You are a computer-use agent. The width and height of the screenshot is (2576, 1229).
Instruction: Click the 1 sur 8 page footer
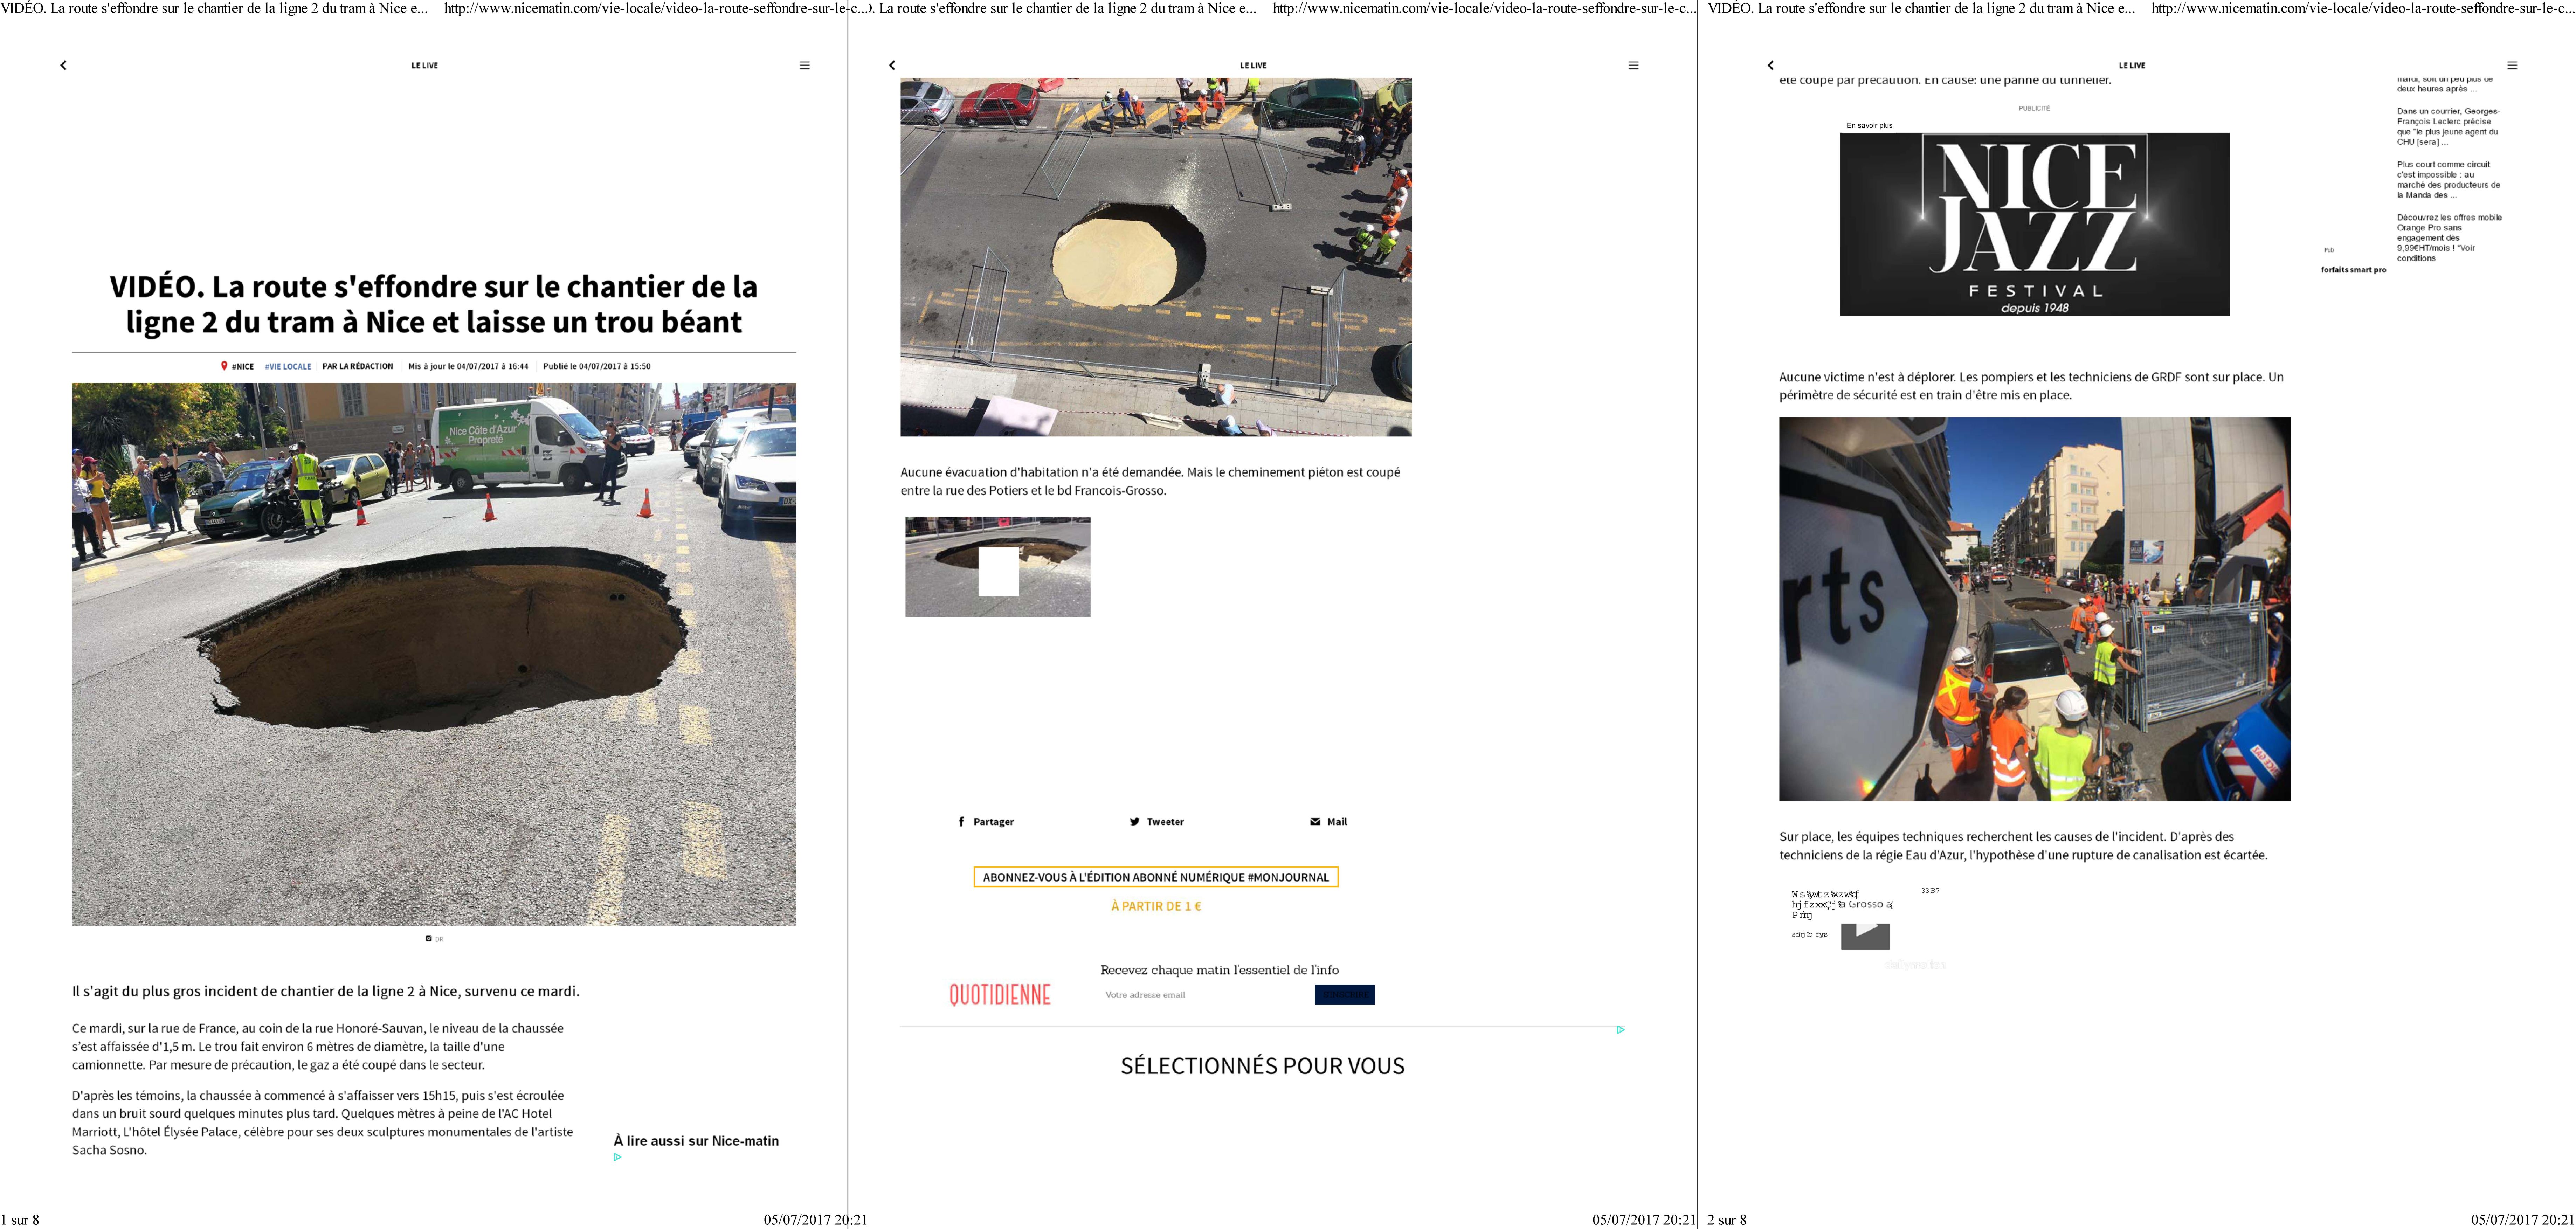20,1220
